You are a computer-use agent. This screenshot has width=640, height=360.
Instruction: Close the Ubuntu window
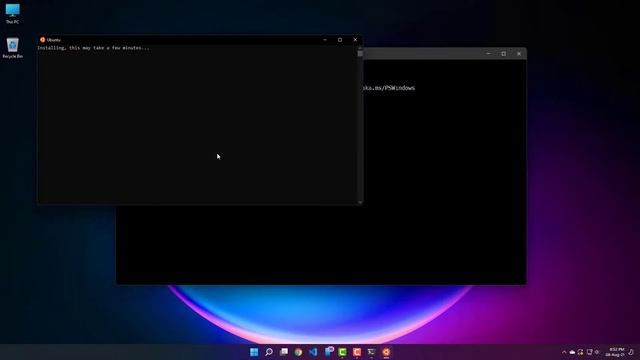(x=355, y=40)
